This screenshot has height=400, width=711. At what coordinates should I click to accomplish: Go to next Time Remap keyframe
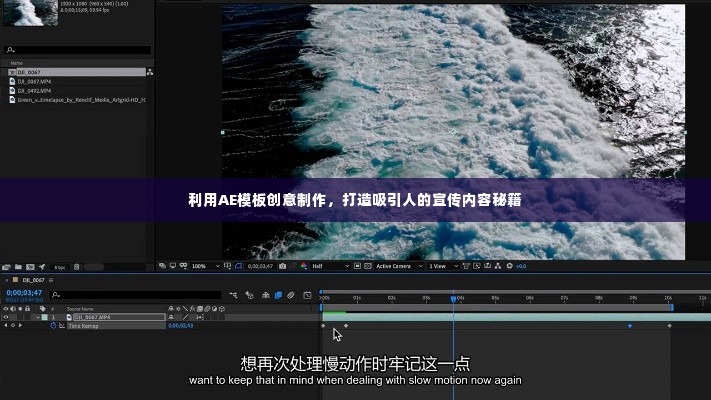pyautogui.click(x=20, y=325)
